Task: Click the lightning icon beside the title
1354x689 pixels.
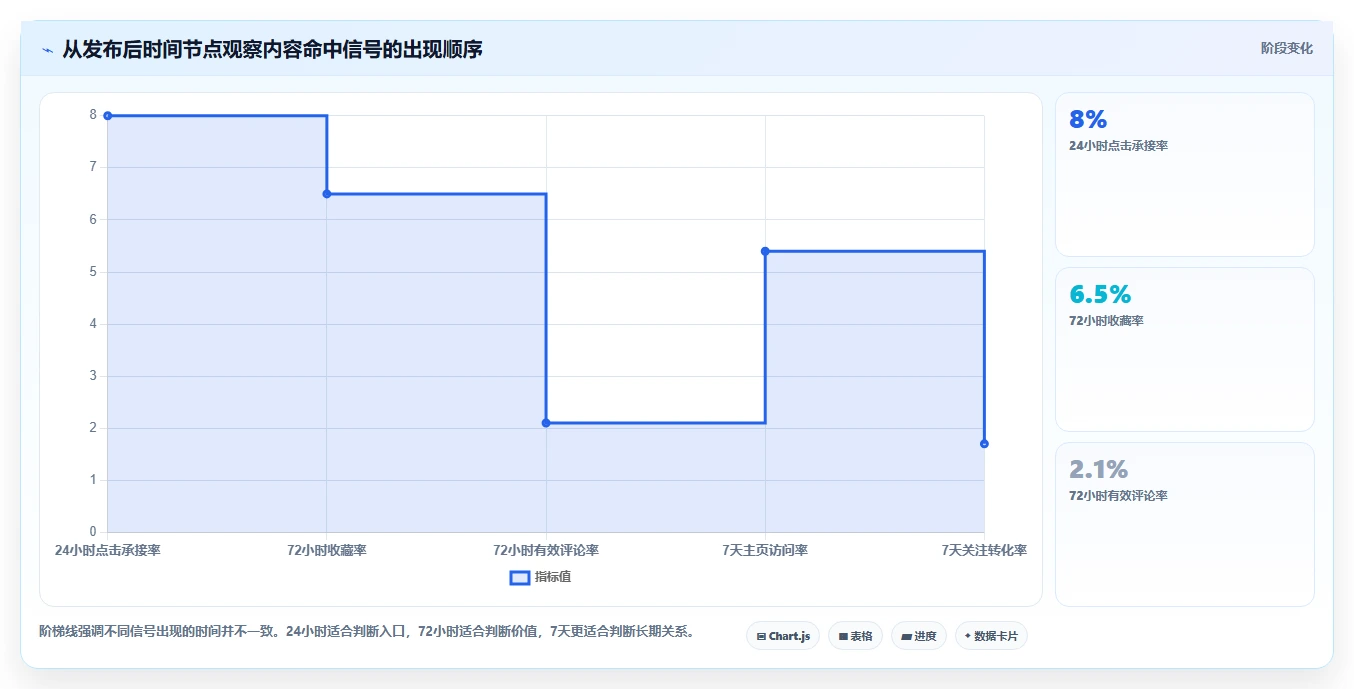Action: [47, 49]
